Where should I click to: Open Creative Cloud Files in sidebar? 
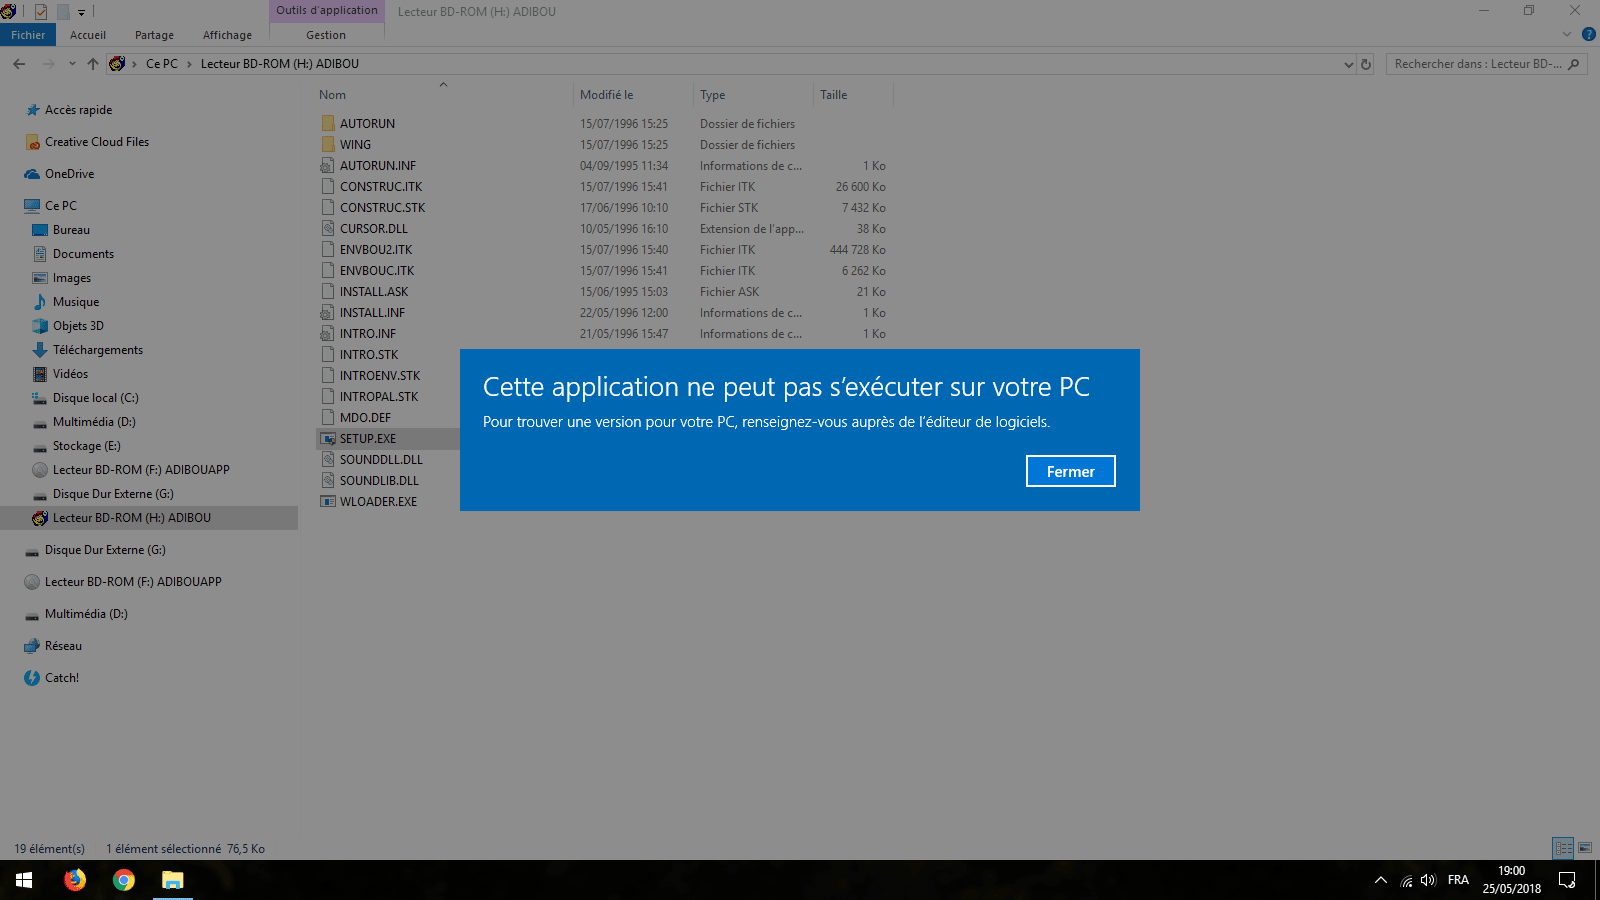pyautogui.click(x=97, y=142)
